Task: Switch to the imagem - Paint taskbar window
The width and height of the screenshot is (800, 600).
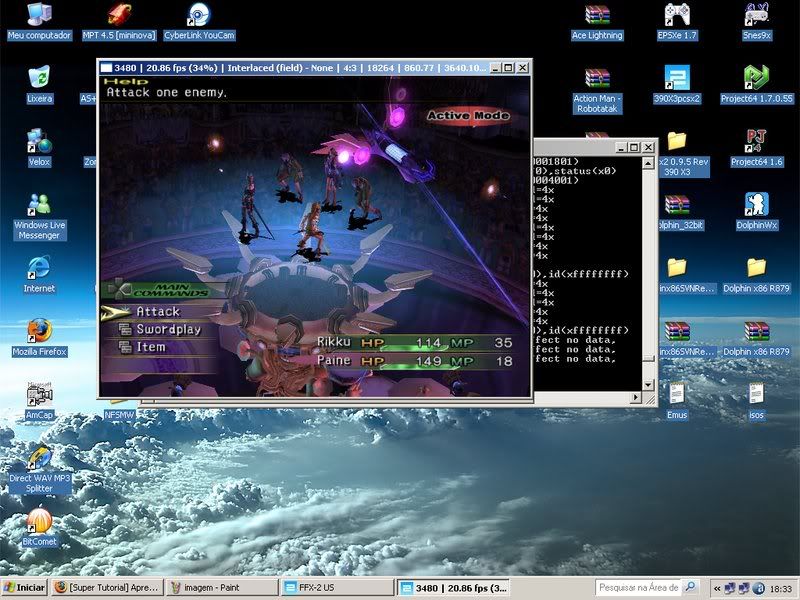Action: [x=220, y=588]
